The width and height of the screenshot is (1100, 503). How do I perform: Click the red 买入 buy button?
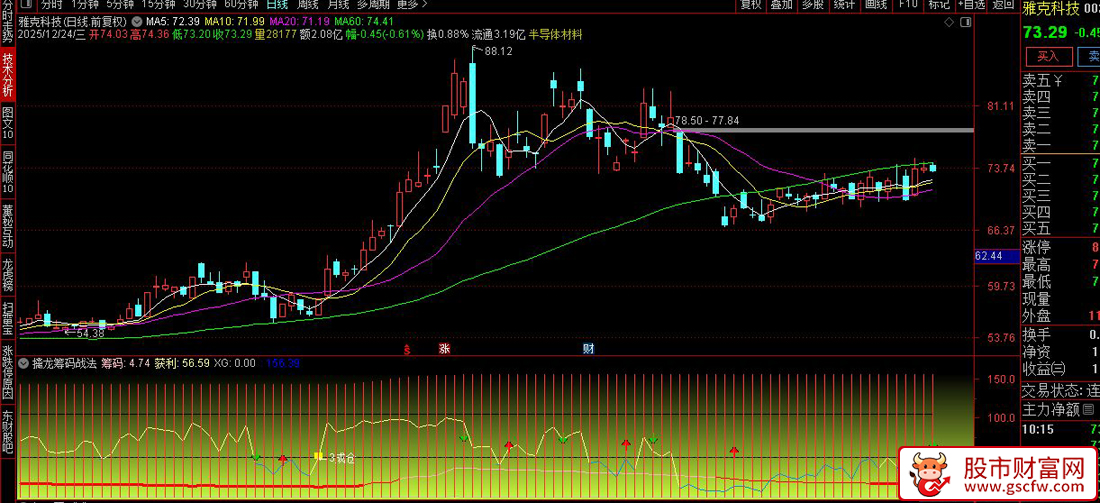pos(1048,56)
